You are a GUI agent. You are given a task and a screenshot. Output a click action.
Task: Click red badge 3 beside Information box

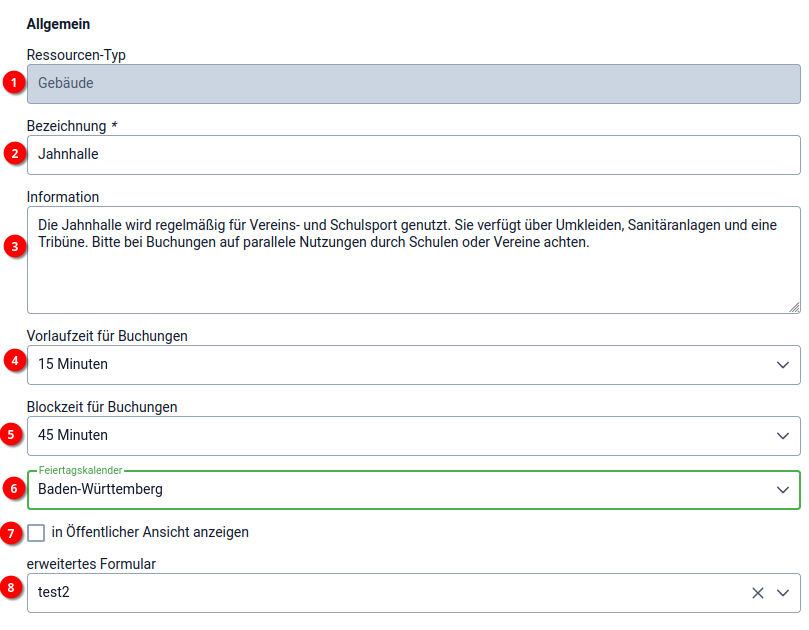[13, 247]
